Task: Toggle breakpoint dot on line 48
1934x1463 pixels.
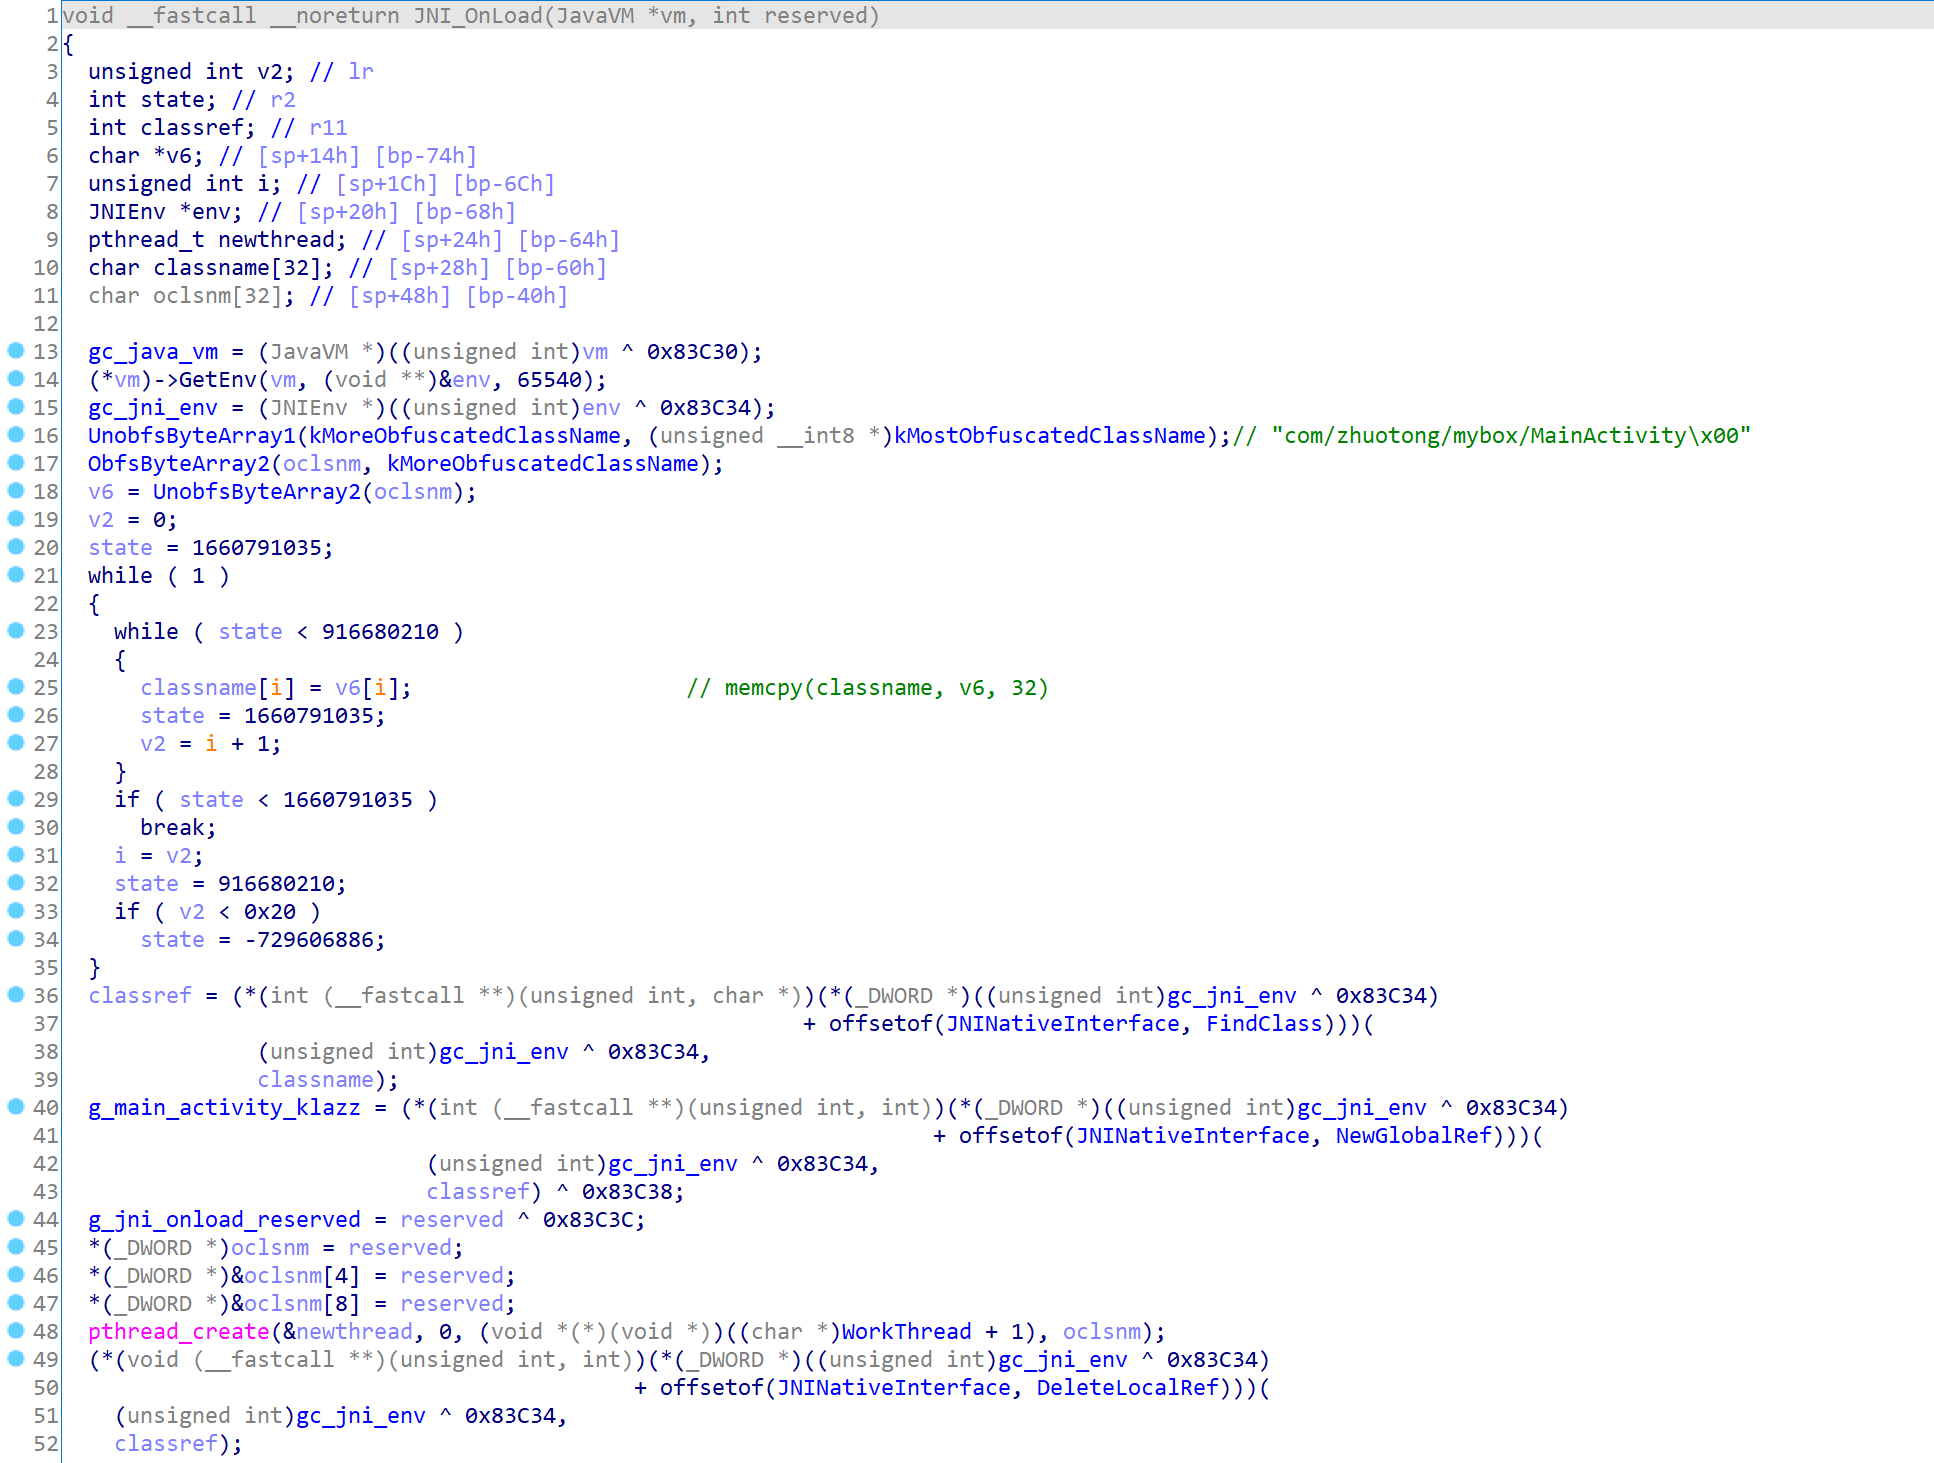Action: 16,1330
